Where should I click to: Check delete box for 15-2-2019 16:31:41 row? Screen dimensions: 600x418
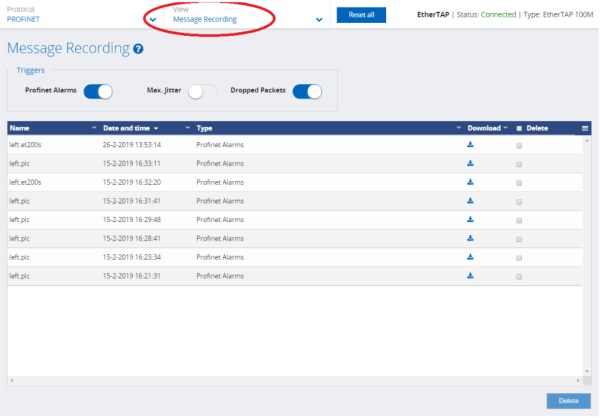point(519,202)
